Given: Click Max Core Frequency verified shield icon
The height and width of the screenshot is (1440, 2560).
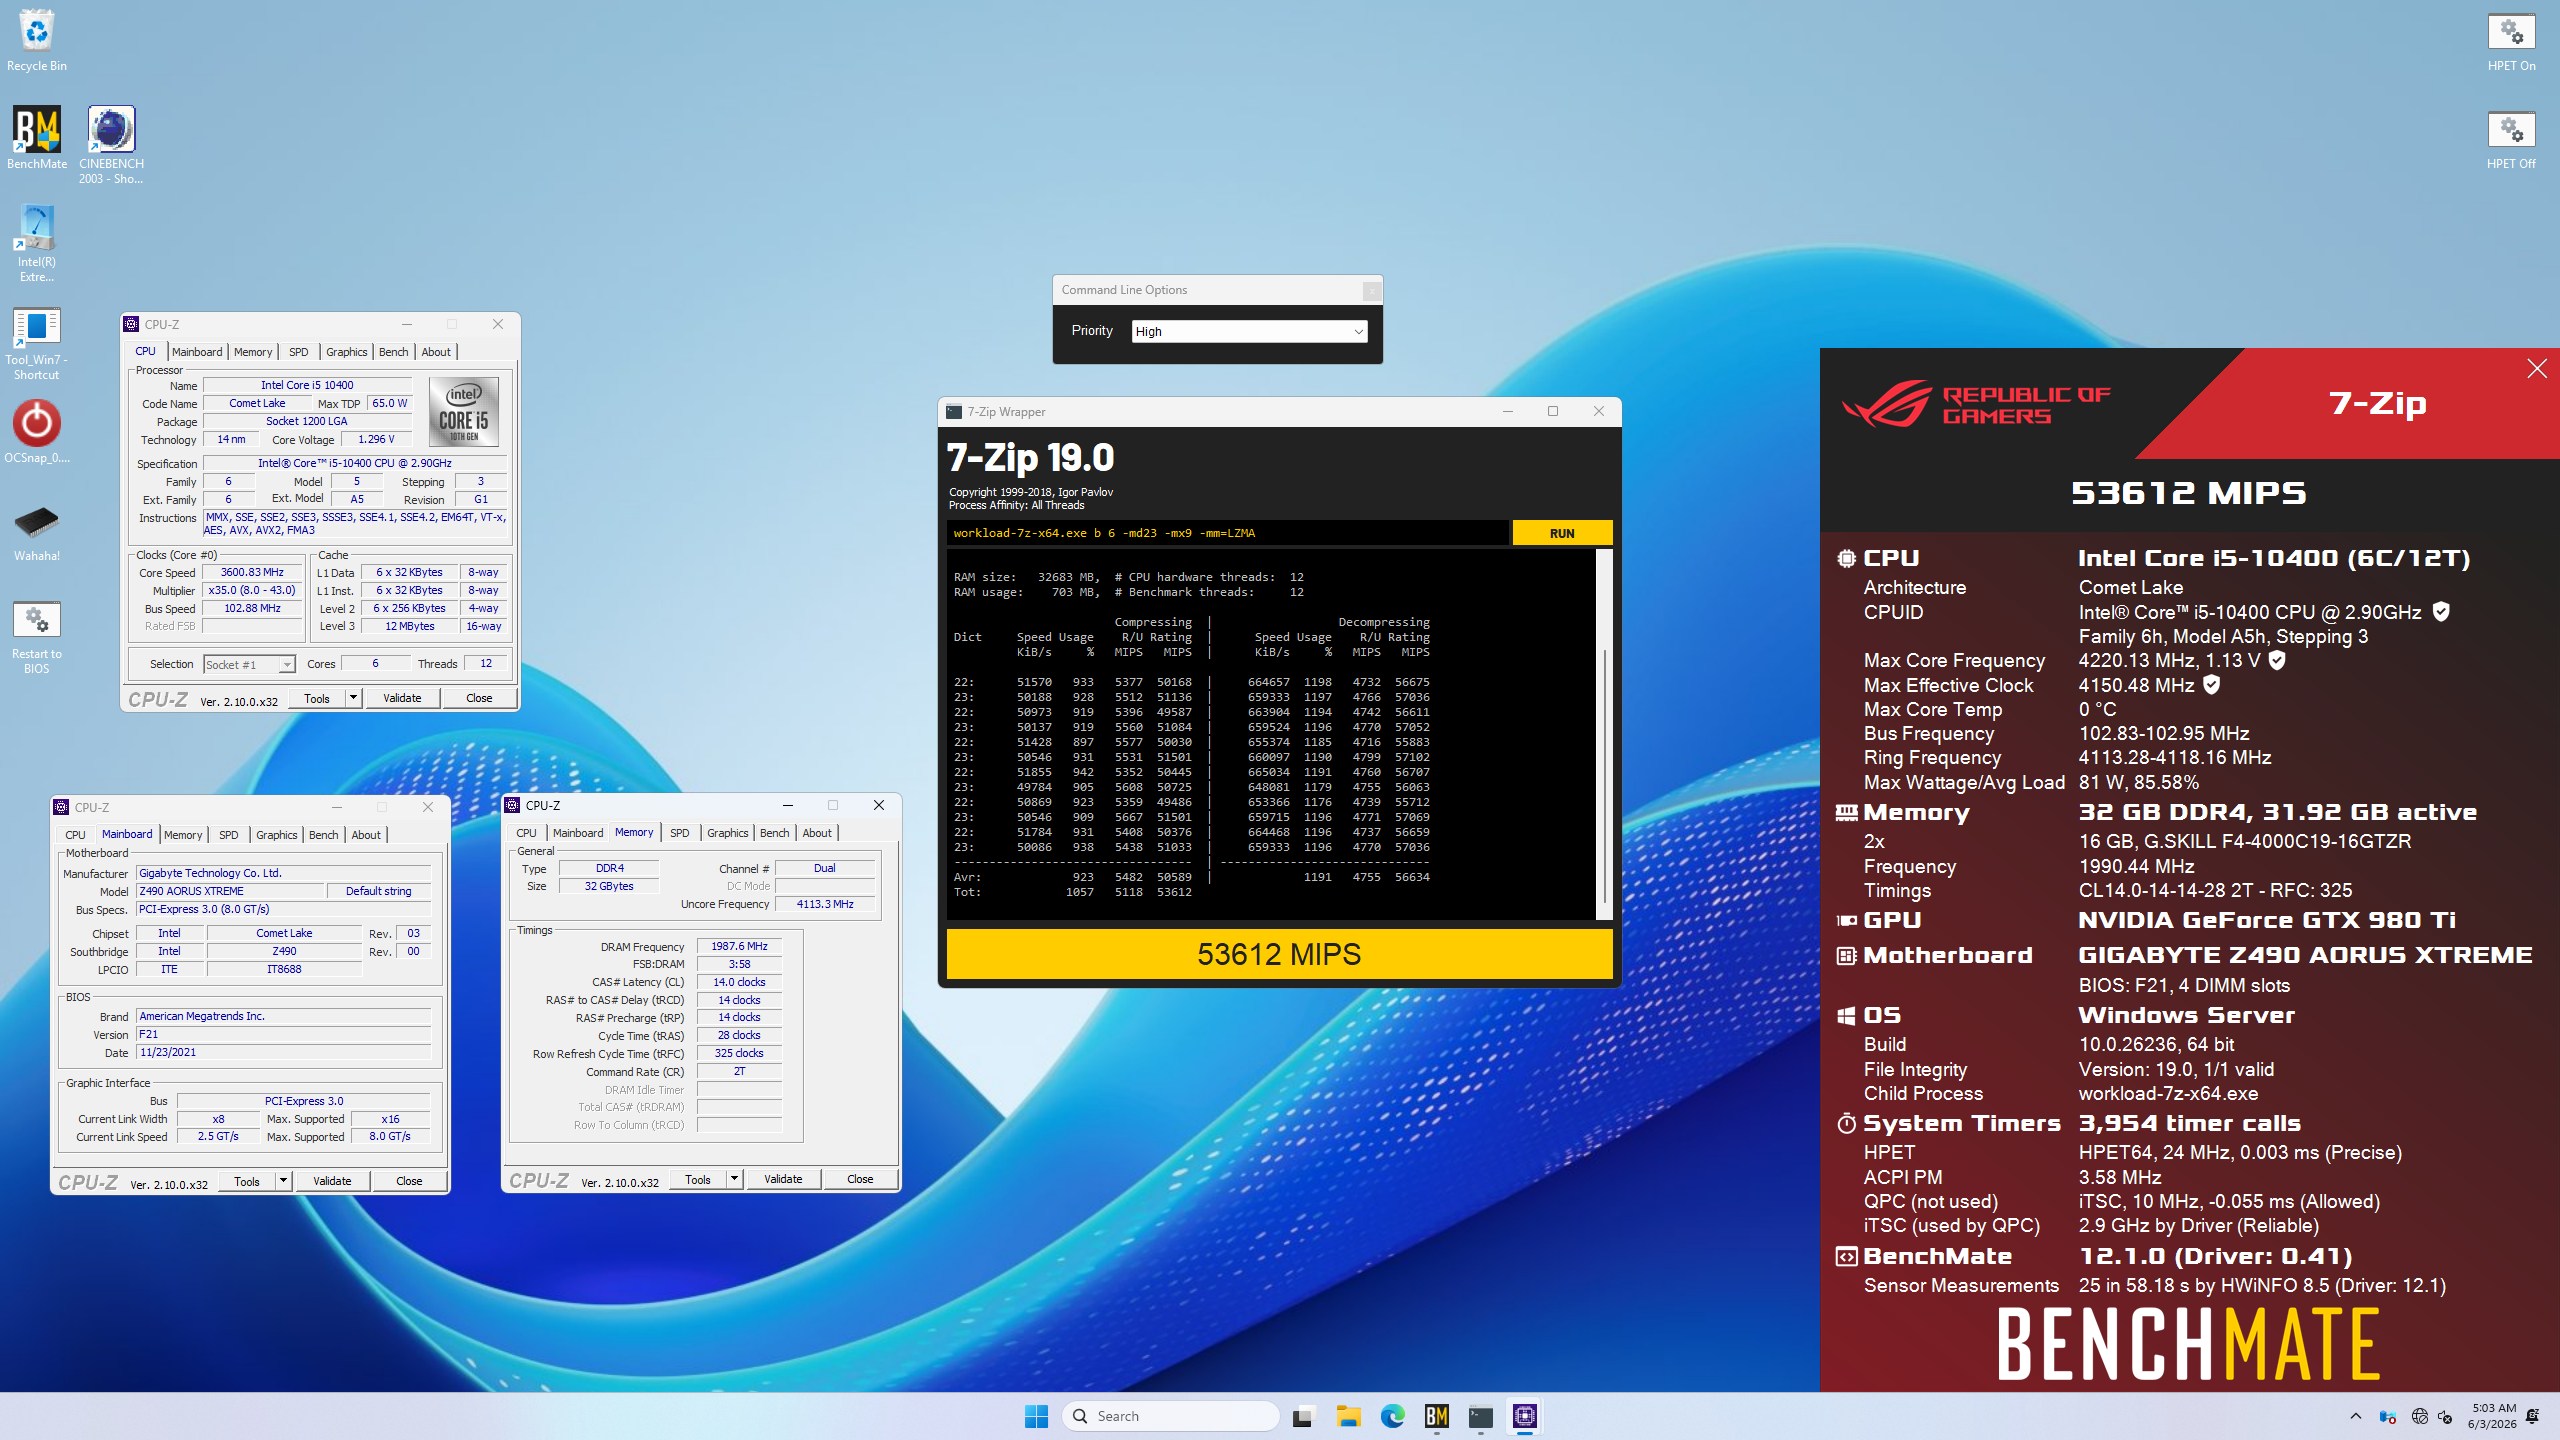Looking at the screenshot, I should coord(2277,660).
